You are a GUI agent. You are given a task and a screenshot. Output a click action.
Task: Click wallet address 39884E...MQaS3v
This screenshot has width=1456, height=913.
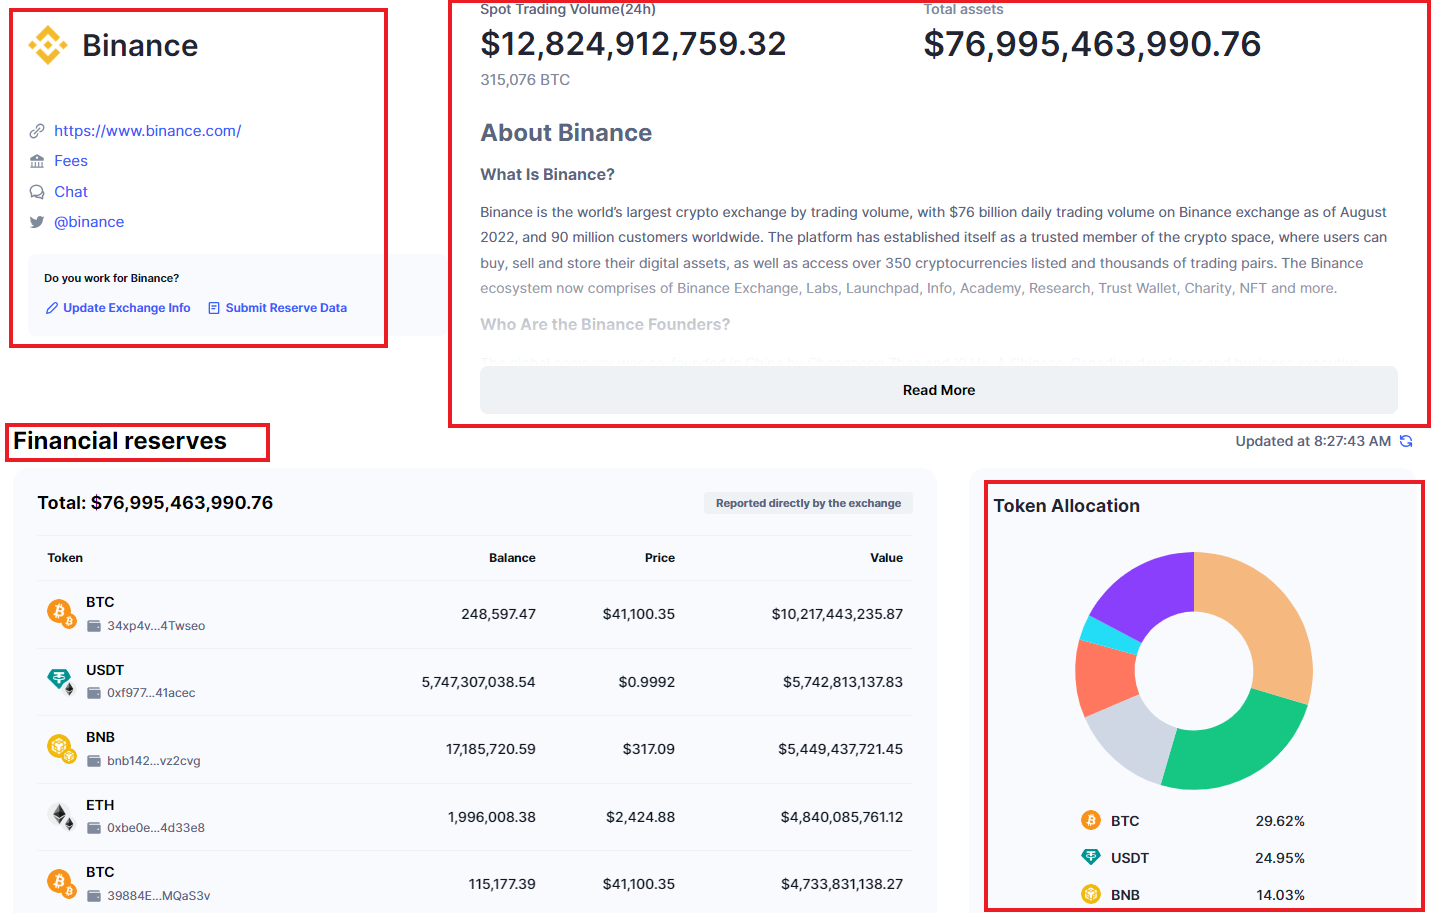(x=159, y=896)
